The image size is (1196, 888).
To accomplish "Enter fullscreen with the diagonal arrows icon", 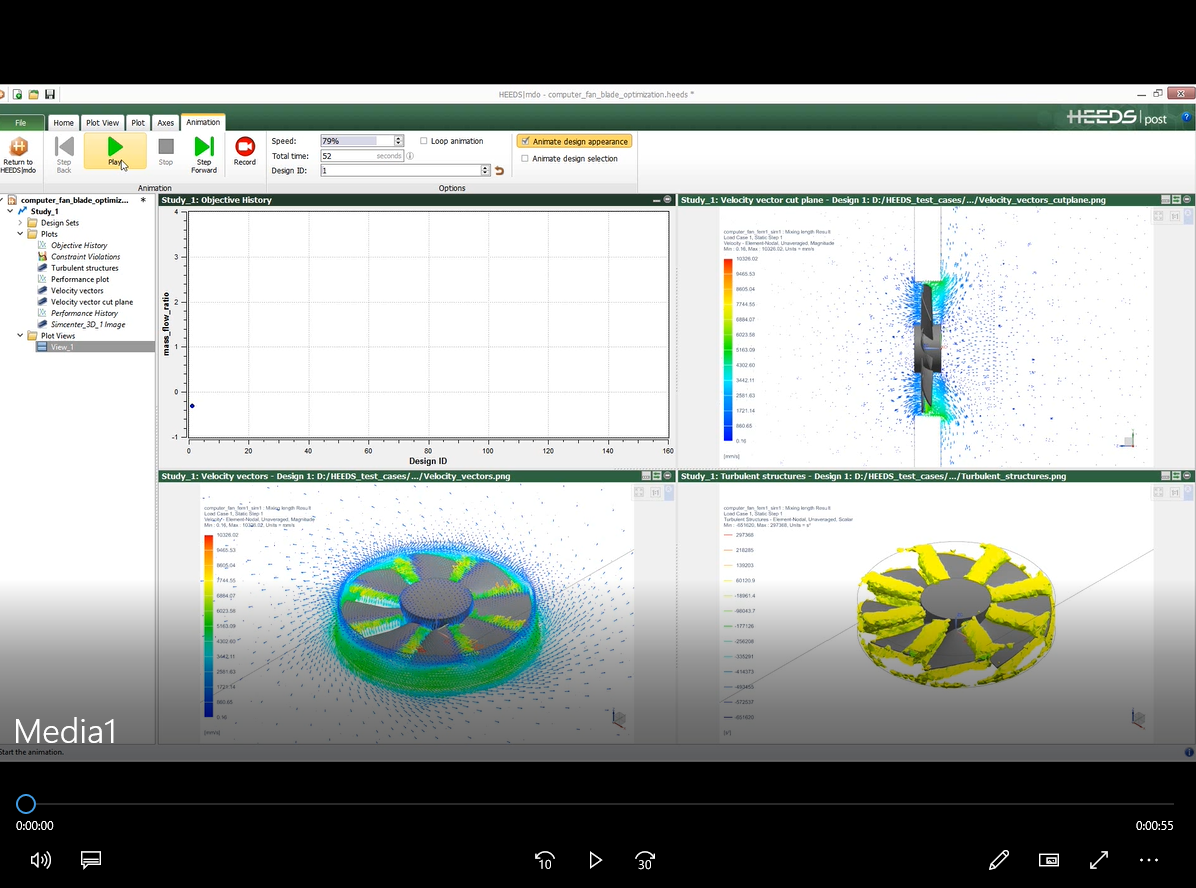I will pos(1098,861).
